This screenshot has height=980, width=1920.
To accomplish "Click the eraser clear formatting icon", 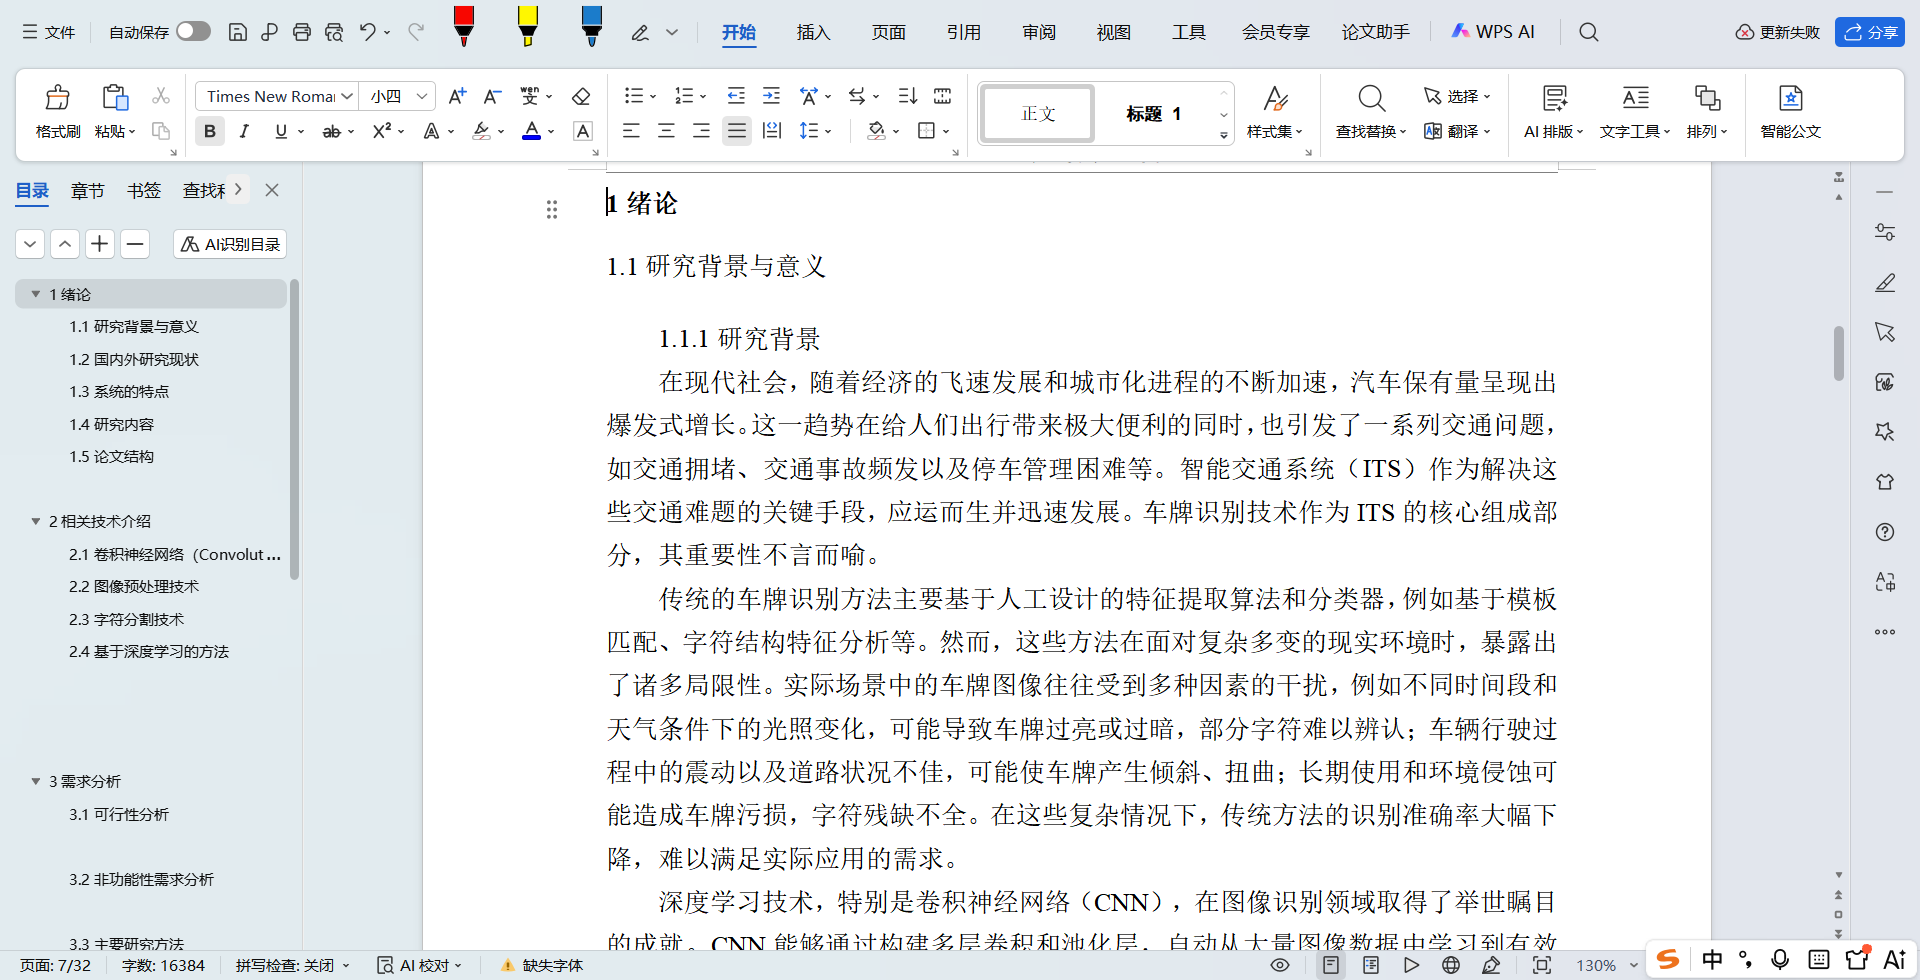I will tap(580, 96).
